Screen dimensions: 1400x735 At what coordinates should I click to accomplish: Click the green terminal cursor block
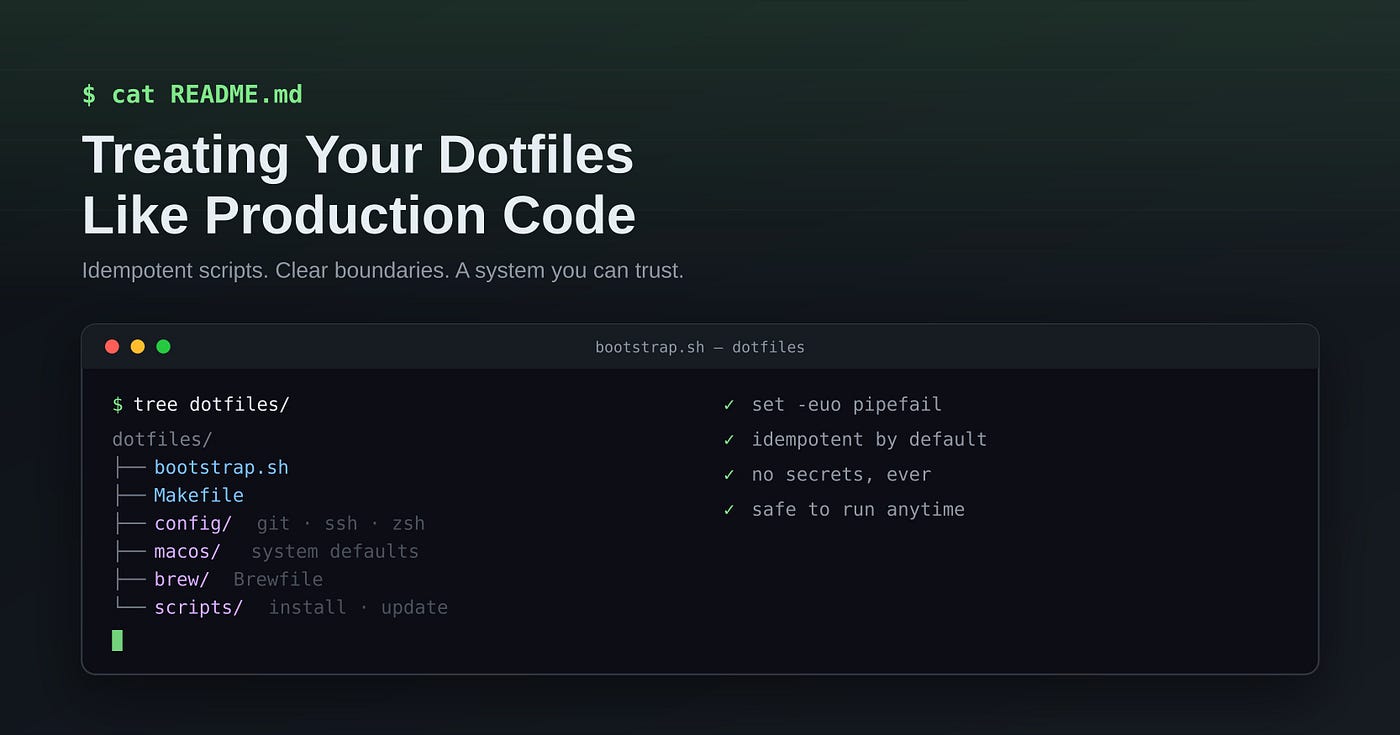click(117, 640)
